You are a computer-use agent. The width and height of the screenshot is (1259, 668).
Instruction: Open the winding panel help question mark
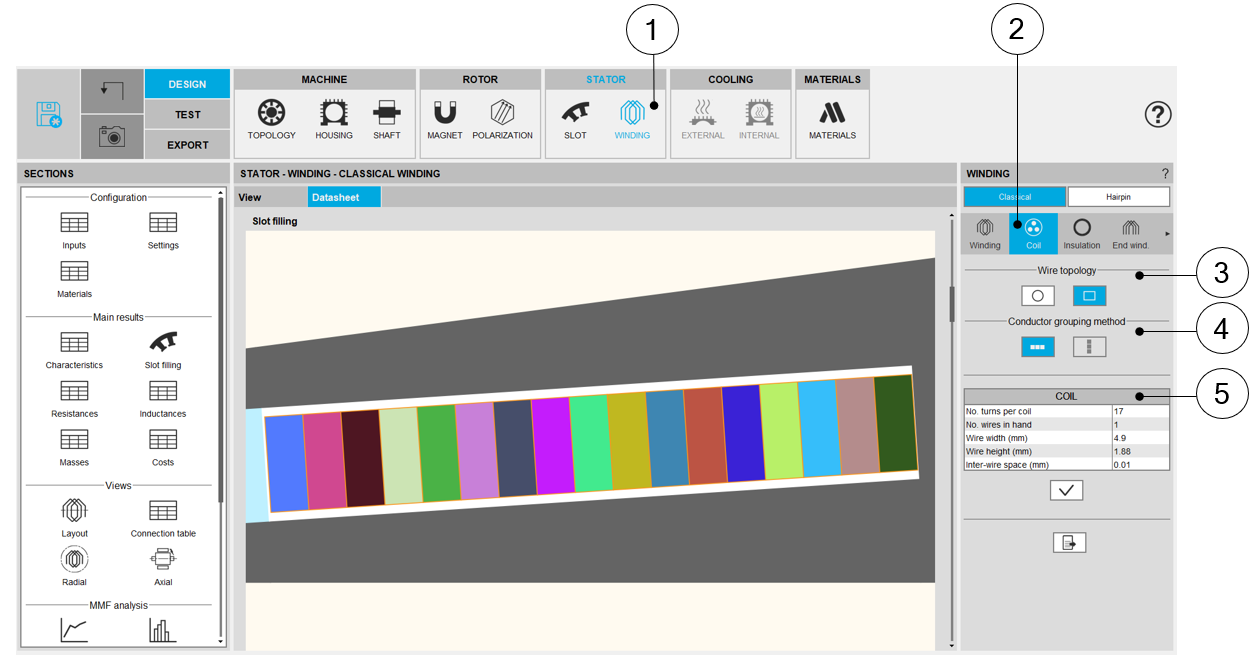pyautogui.click(x=1164, y=174)
